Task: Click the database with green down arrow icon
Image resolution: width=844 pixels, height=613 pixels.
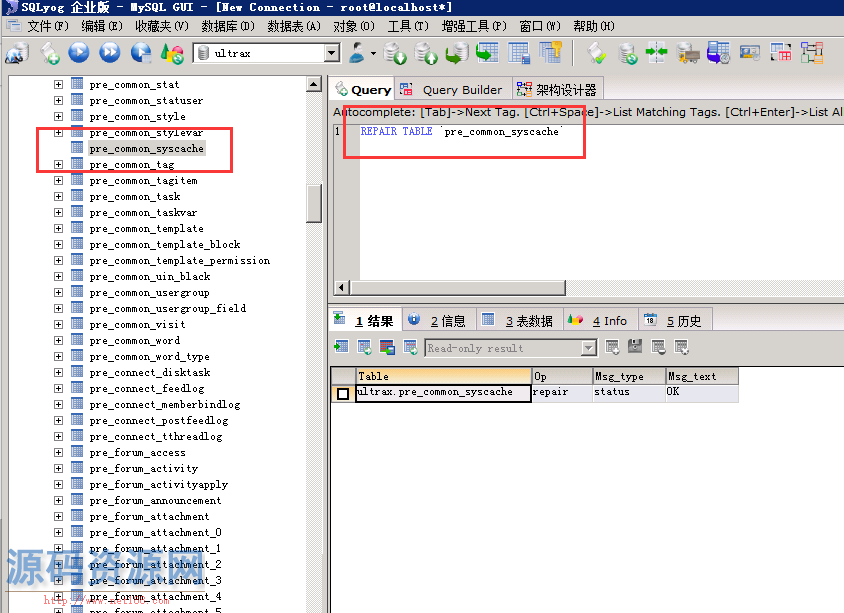Action: coord(395,53)
